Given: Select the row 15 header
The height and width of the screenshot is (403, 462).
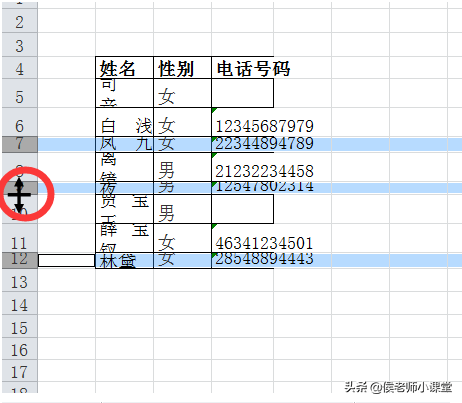Looking at the screenshot, I should 20,326.
